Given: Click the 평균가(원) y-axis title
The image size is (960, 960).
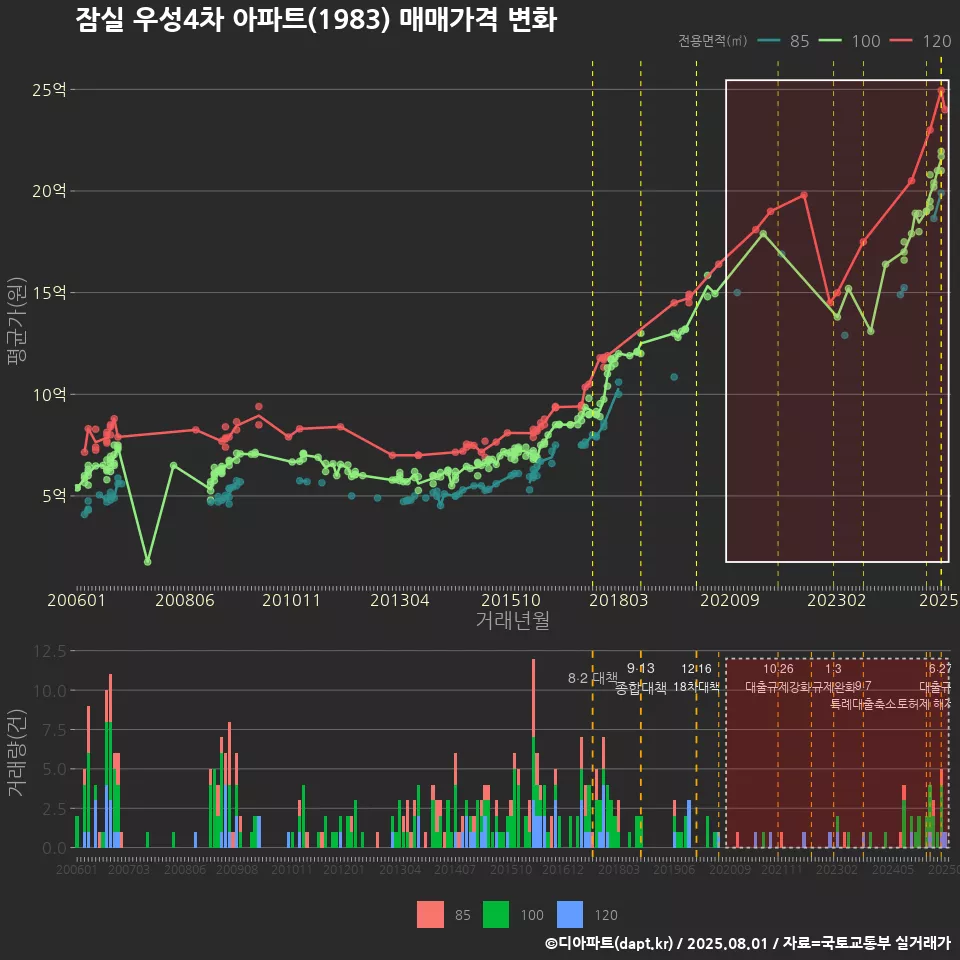Looking at the screenshot, I should coord(17,321).
